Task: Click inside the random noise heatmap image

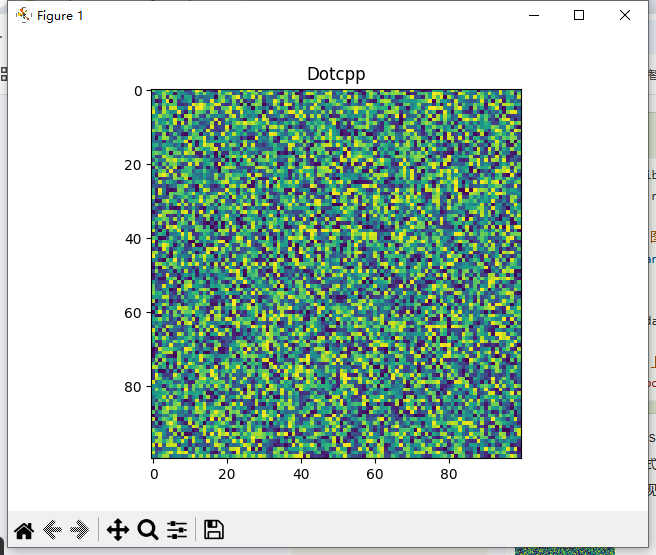Action: click(x=336, y=274)
